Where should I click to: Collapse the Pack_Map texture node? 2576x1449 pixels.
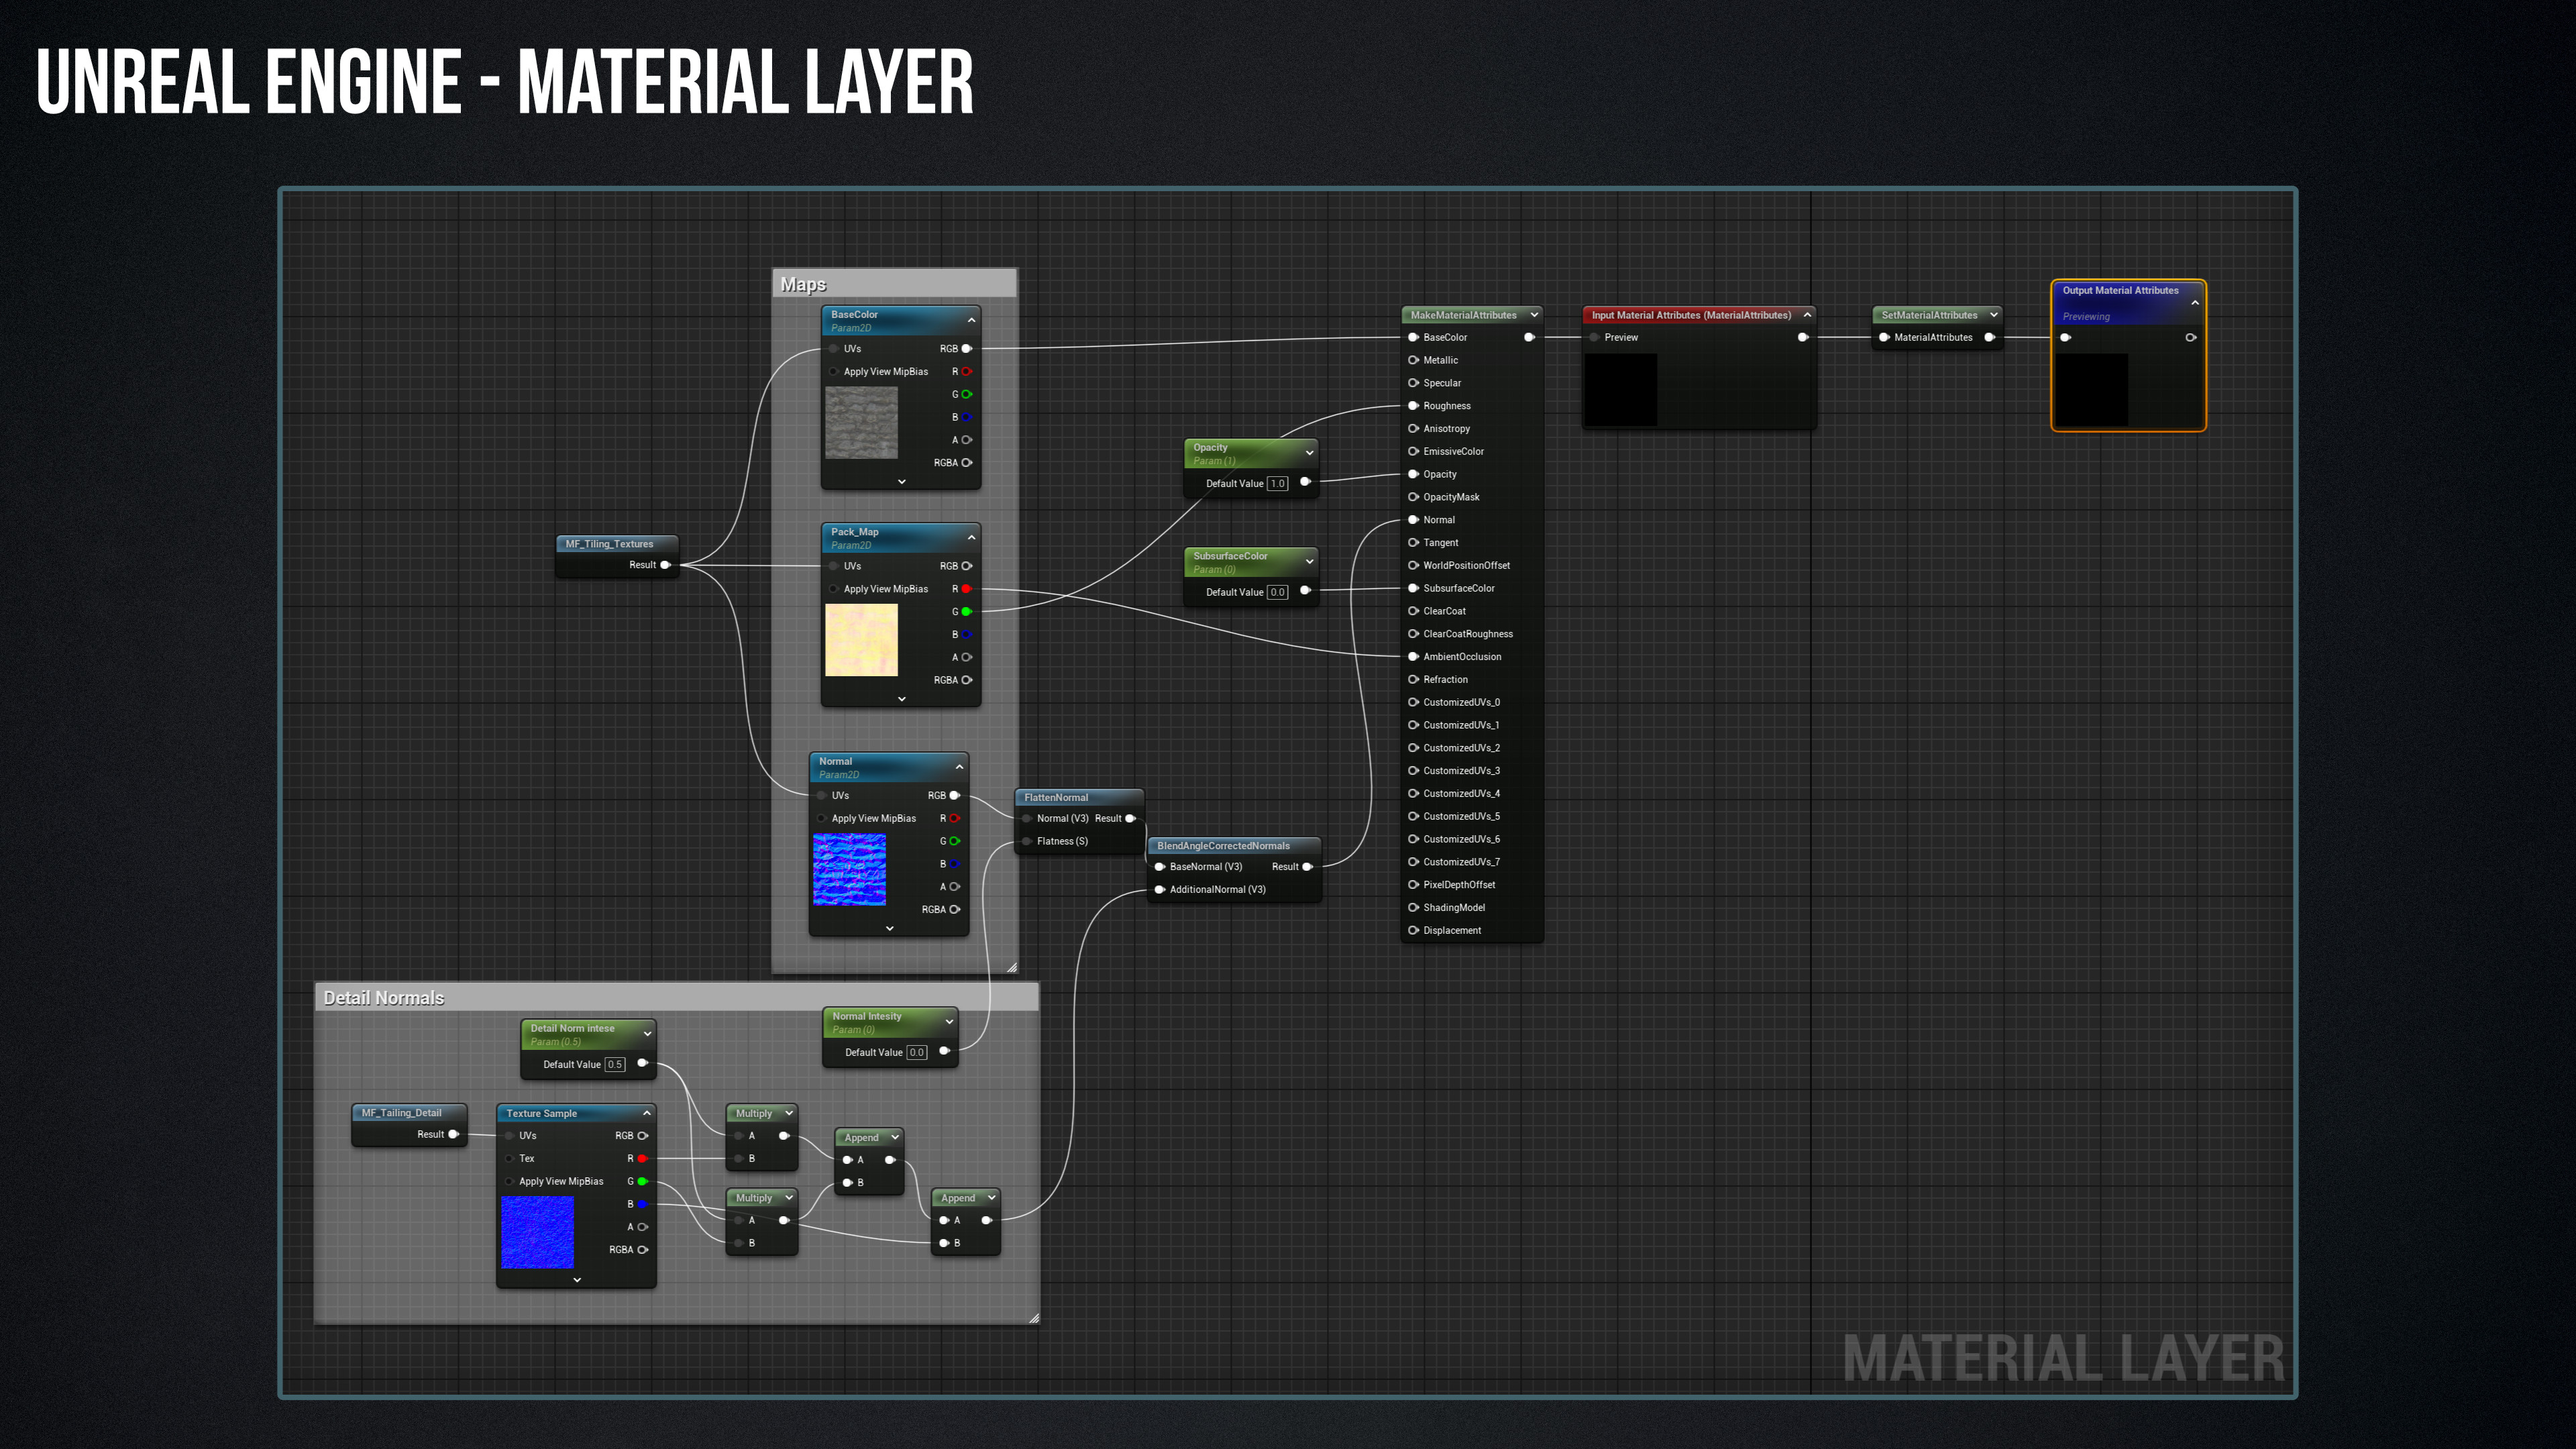point(971,538)
